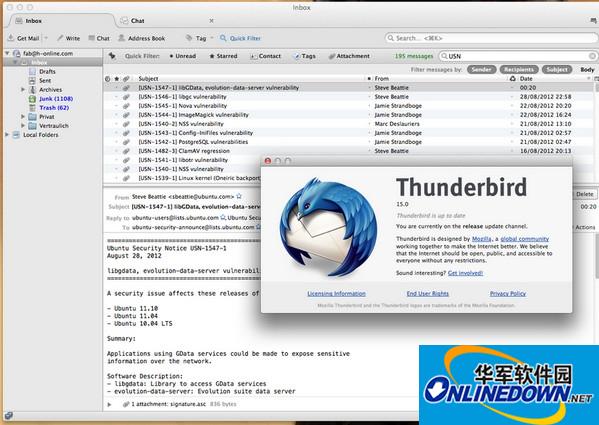Open the Address Book
This screenshot has height=425, width=599.
pyautogui.click(x=141, y=38)
